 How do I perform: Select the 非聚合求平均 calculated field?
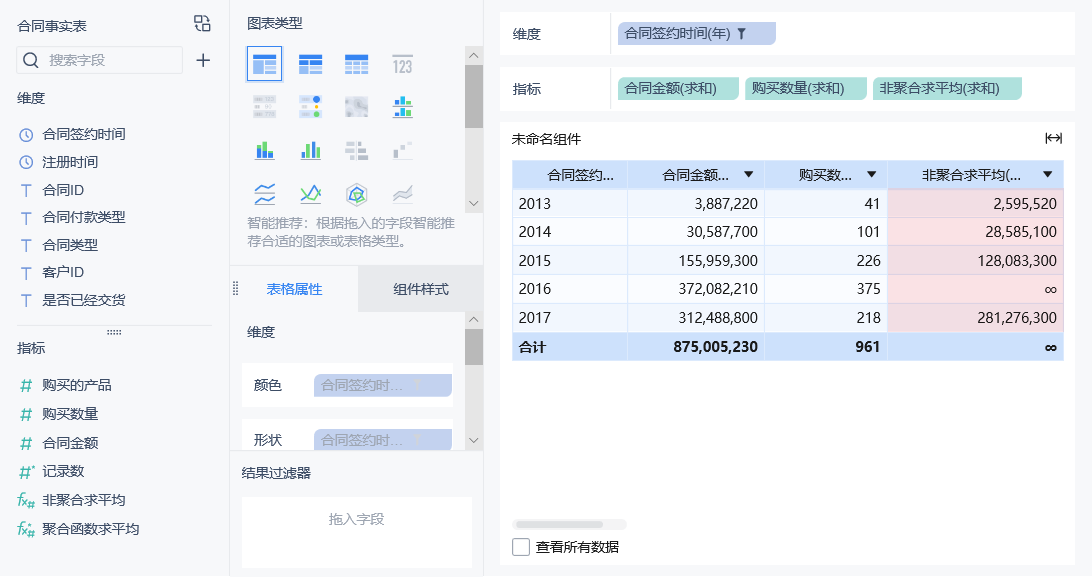tap(84, 500)
